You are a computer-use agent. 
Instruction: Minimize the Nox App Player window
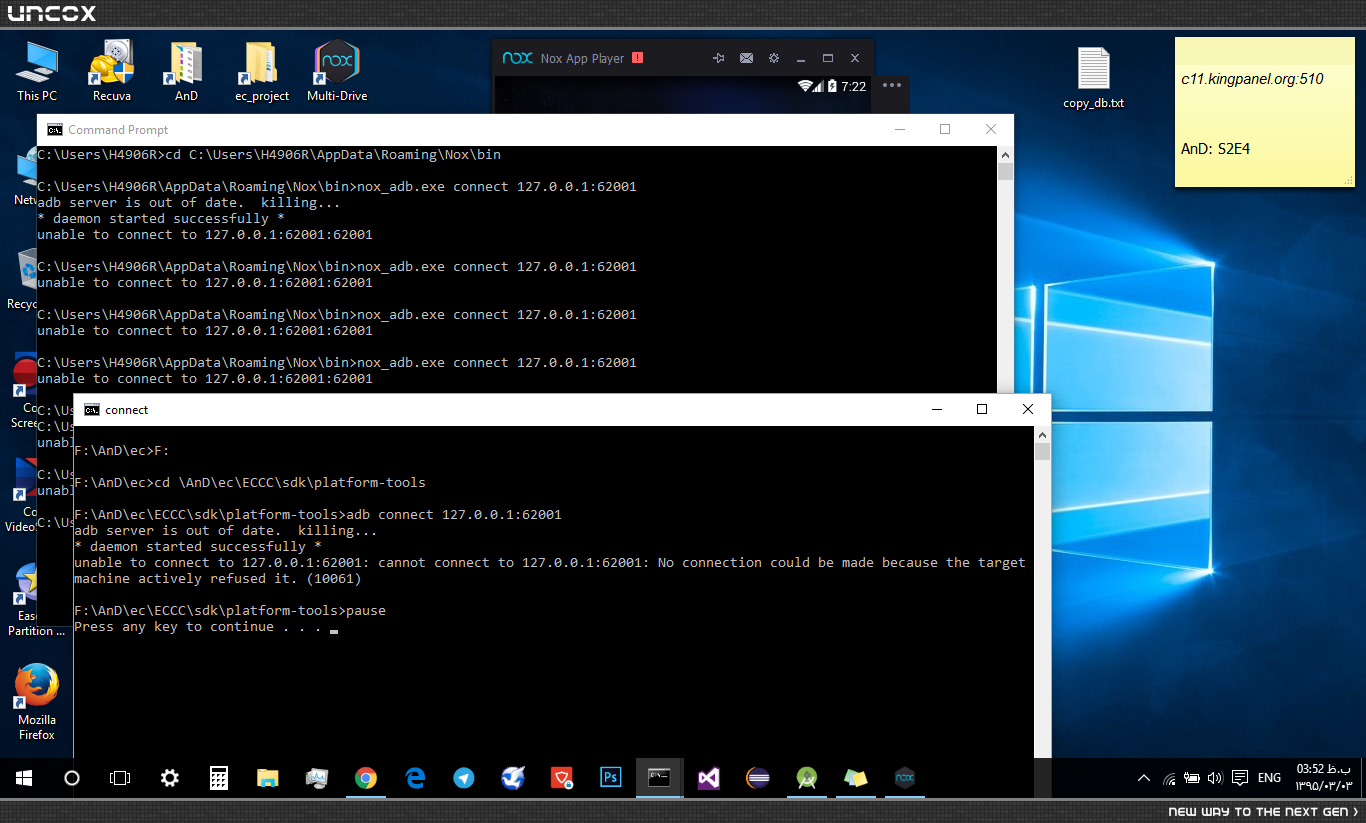pos(802,58)
